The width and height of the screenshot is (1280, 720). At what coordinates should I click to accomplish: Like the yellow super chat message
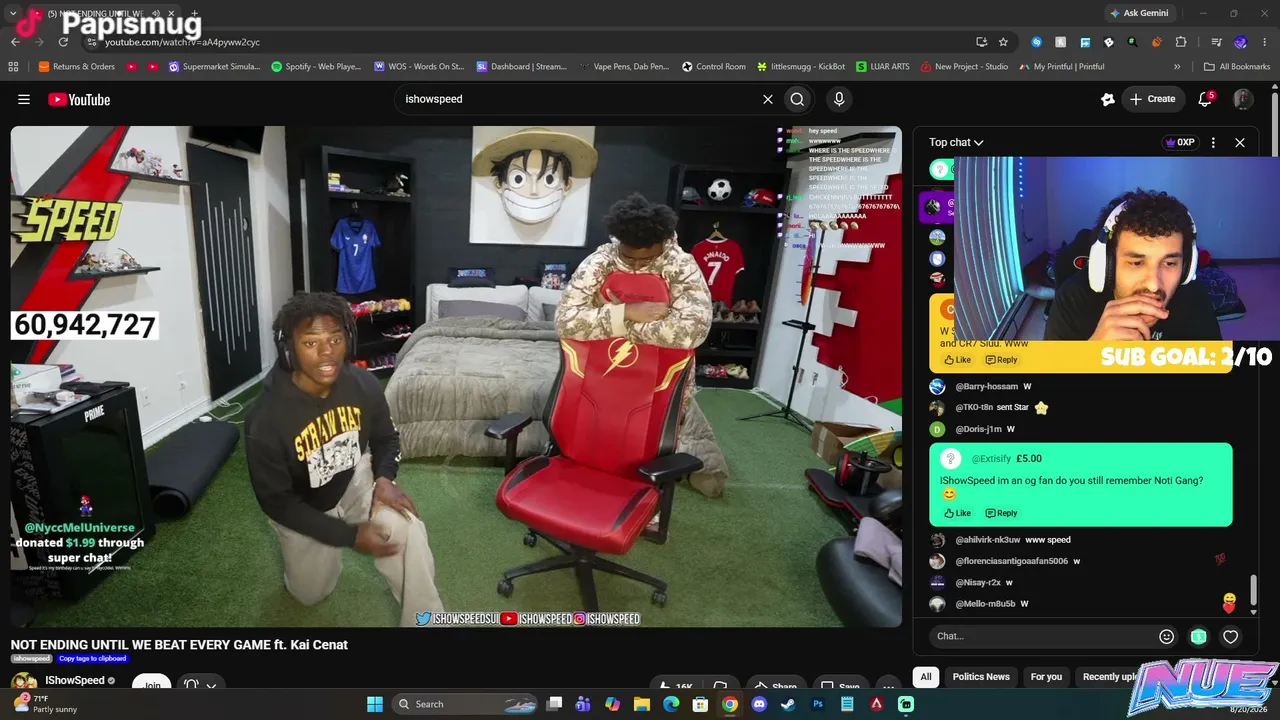(957, 360)
